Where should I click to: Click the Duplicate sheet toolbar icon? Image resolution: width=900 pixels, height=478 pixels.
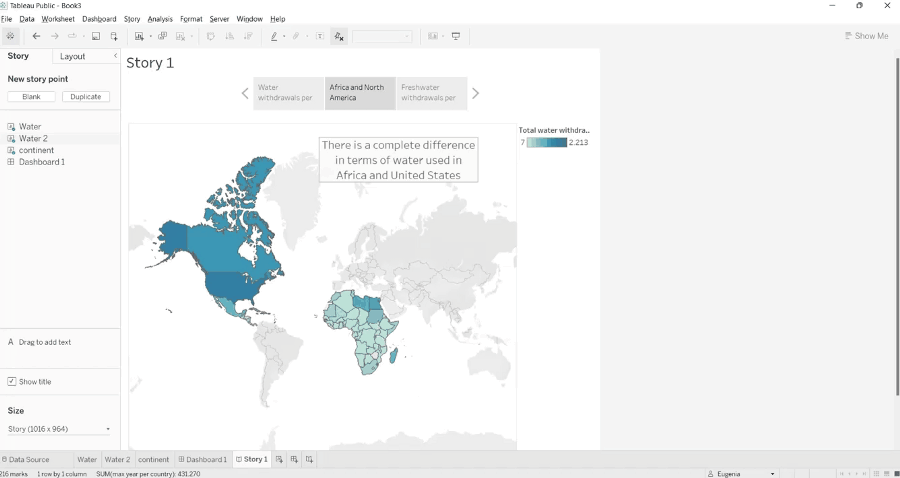point(162,36)
